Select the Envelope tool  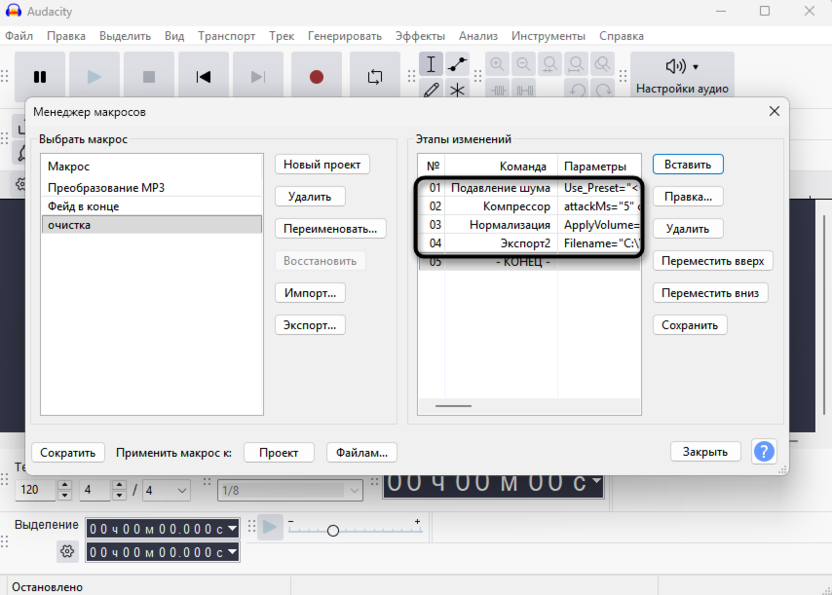tap(457, 65)
